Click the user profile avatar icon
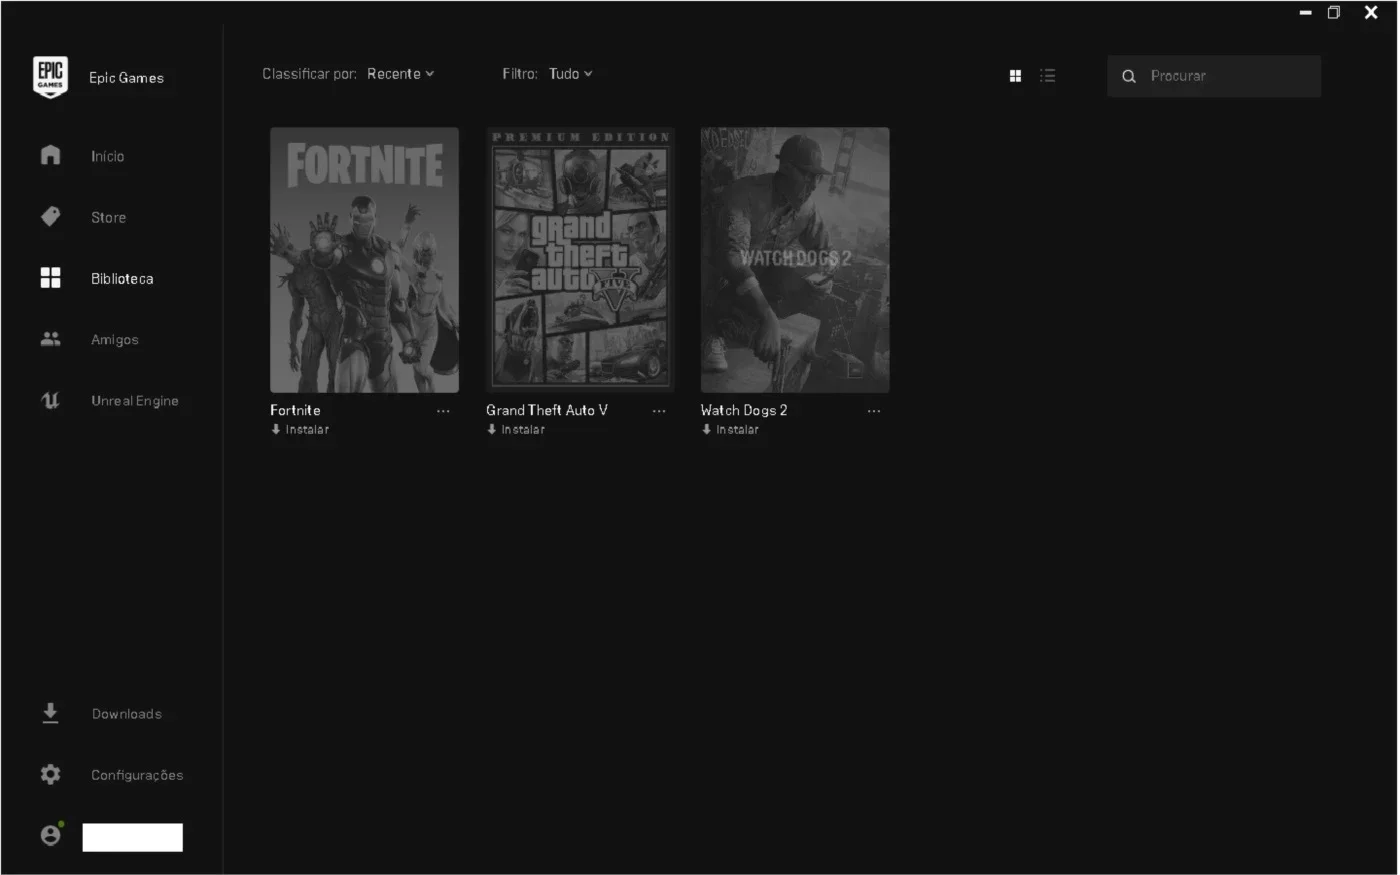This screenshot has width=1400, height=875. pos(51,835)
